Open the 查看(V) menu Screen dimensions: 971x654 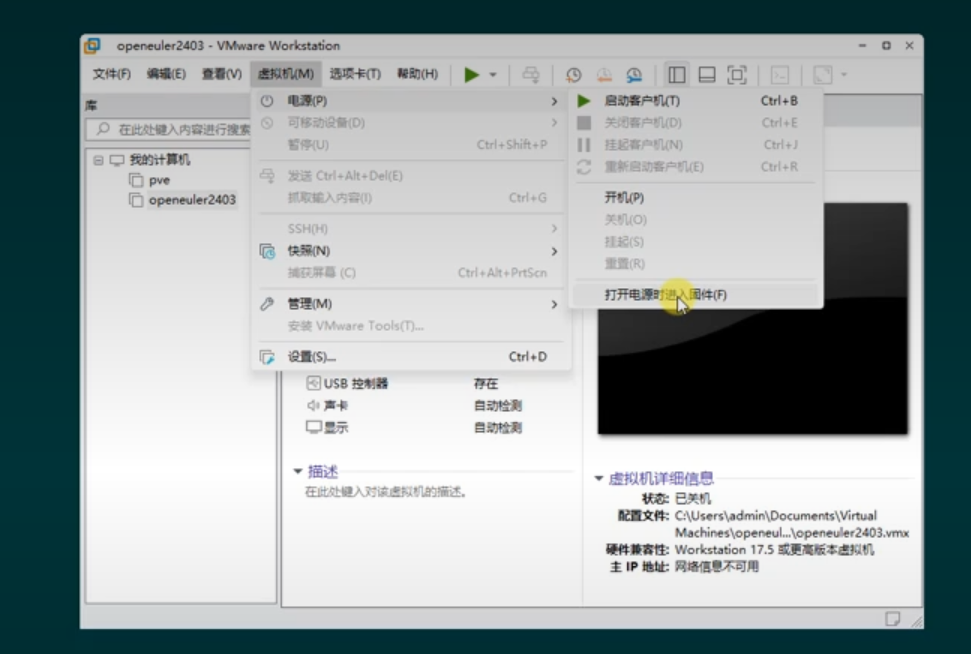point(222,74)
